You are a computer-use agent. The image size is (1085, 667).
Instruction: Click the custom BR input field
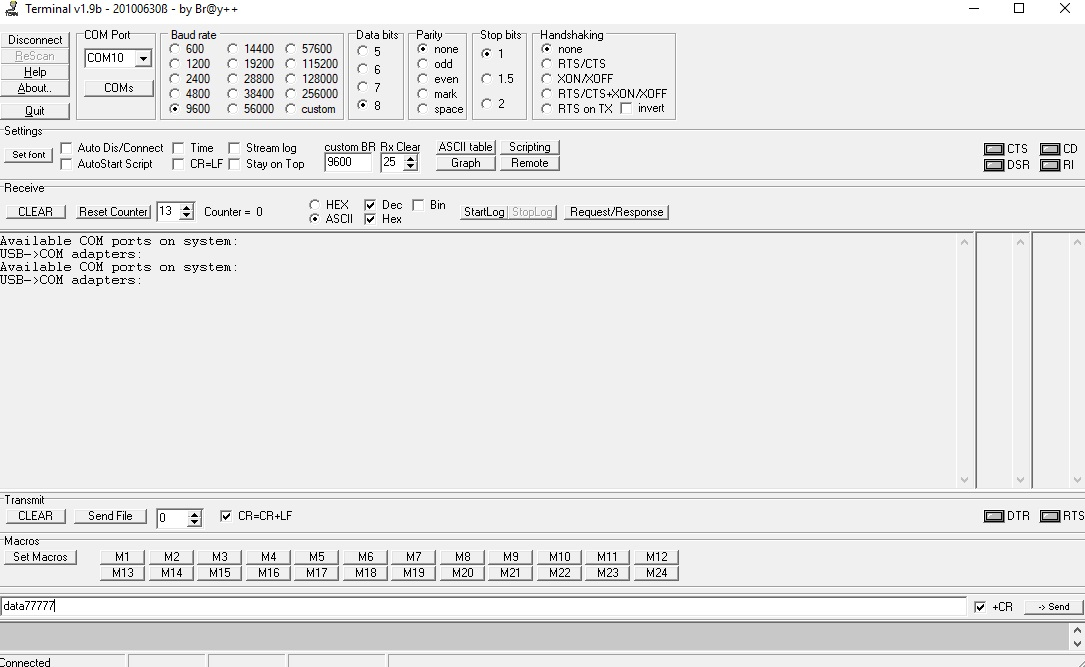(x=348, y=163)
